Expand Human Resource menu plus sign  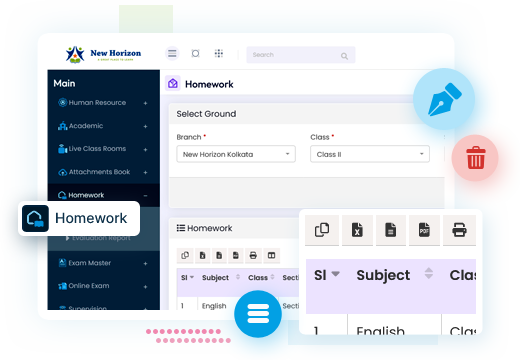145,103
